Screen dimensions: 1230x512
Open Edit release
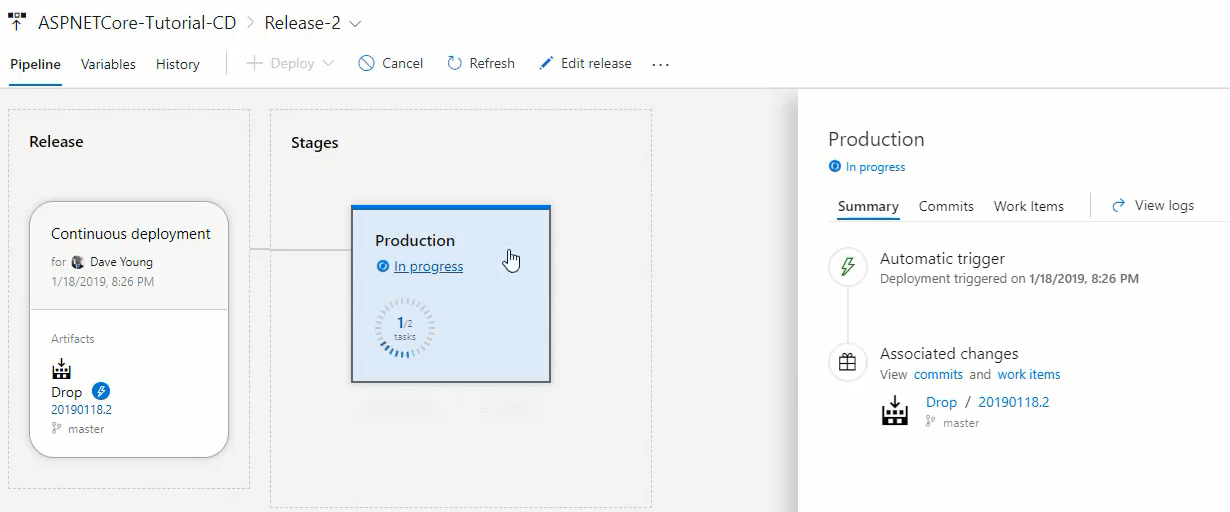585,63
